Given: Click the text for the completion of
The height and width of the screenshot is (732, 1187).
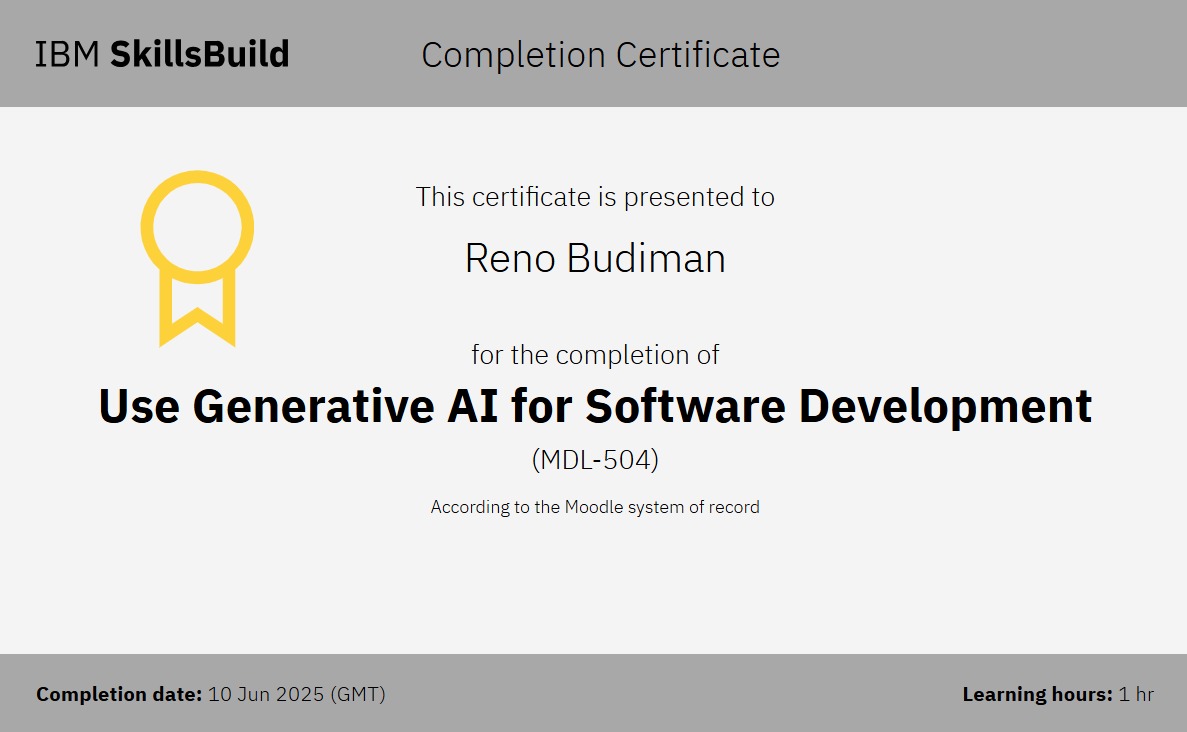Looking at the screenshot, I should point(595,354).
